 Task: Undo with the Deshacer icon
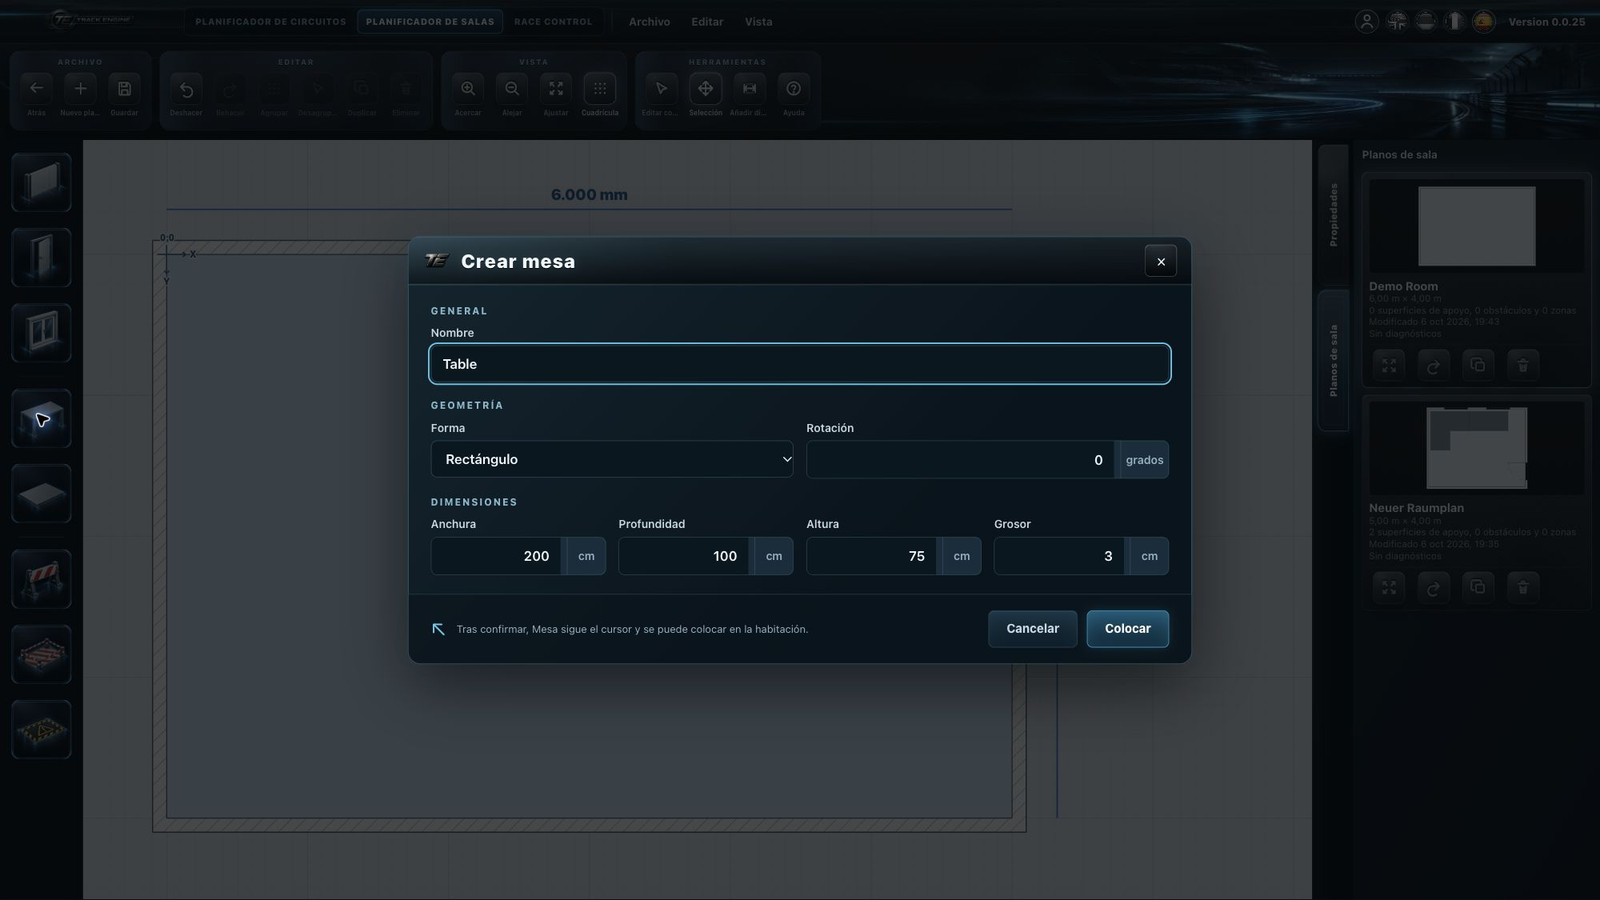tap(186, 89)
